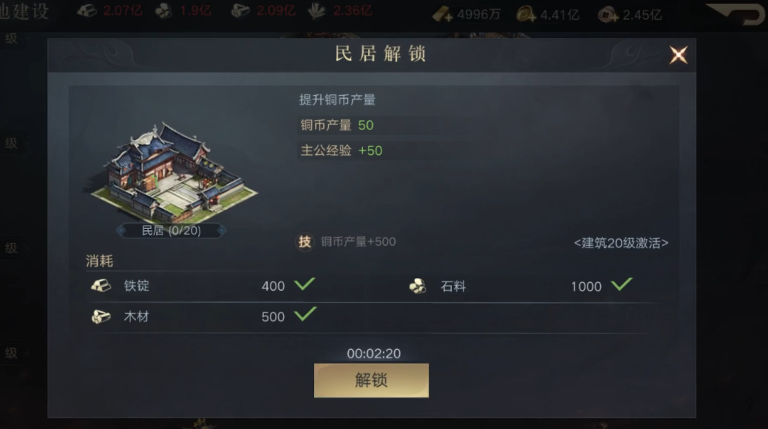This screenshot has width=768, height=429.
Task: Click right arrow beside 民居 (0/20) label
Action: pyautogui.click(x=221, y=230)
